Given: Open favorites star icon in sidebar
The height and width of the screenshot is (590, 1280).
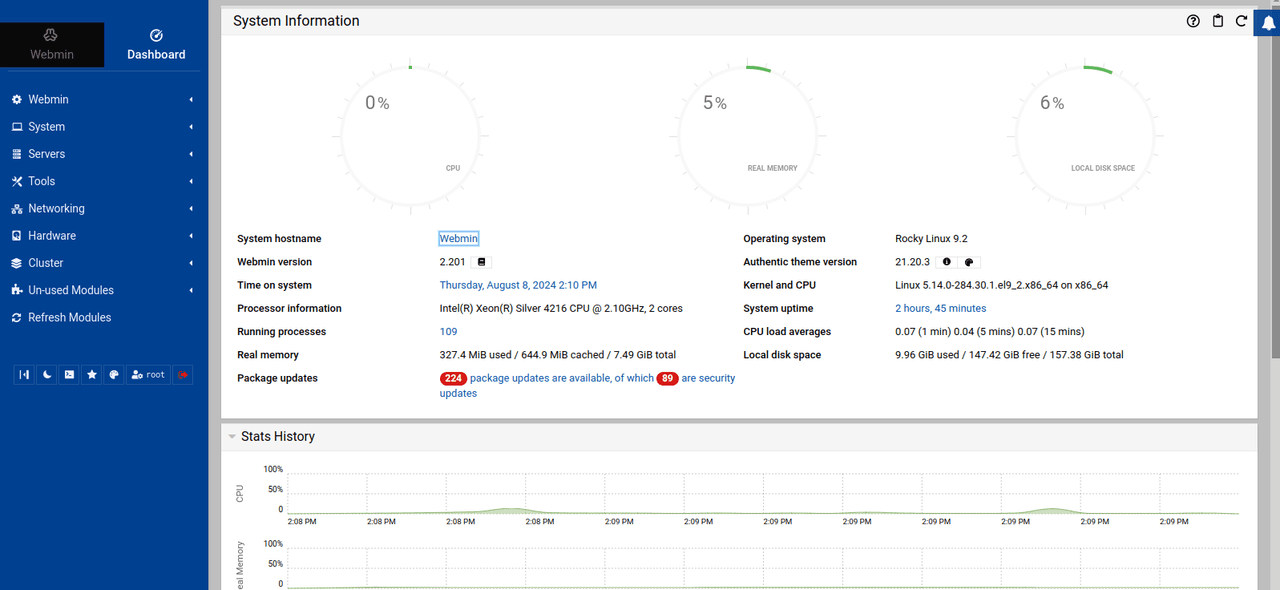Looking at the screenshot, I should [92, 375].
